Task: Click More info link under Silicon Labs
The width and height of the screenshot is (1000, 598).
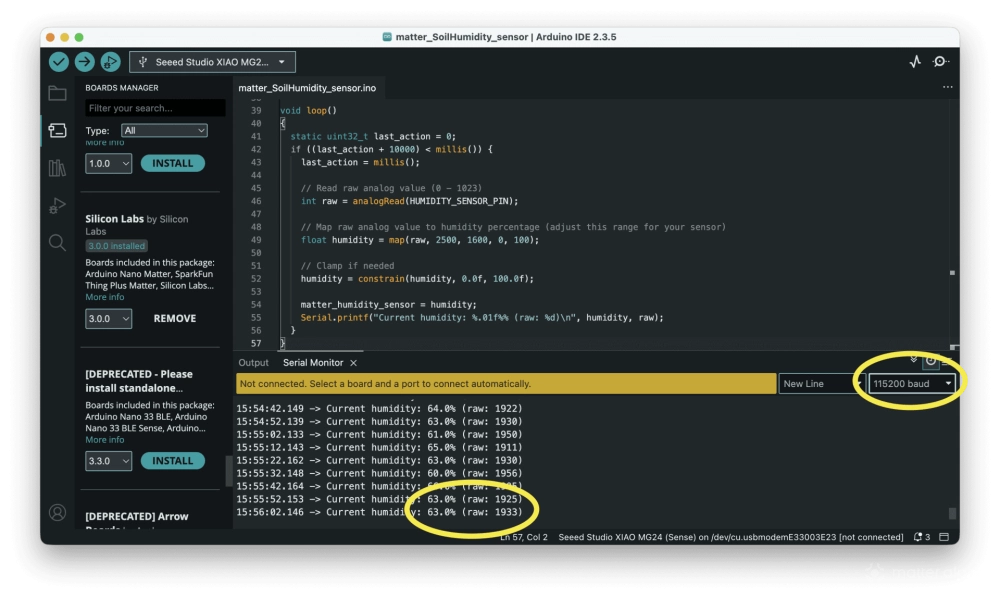Action: point(105,297)
